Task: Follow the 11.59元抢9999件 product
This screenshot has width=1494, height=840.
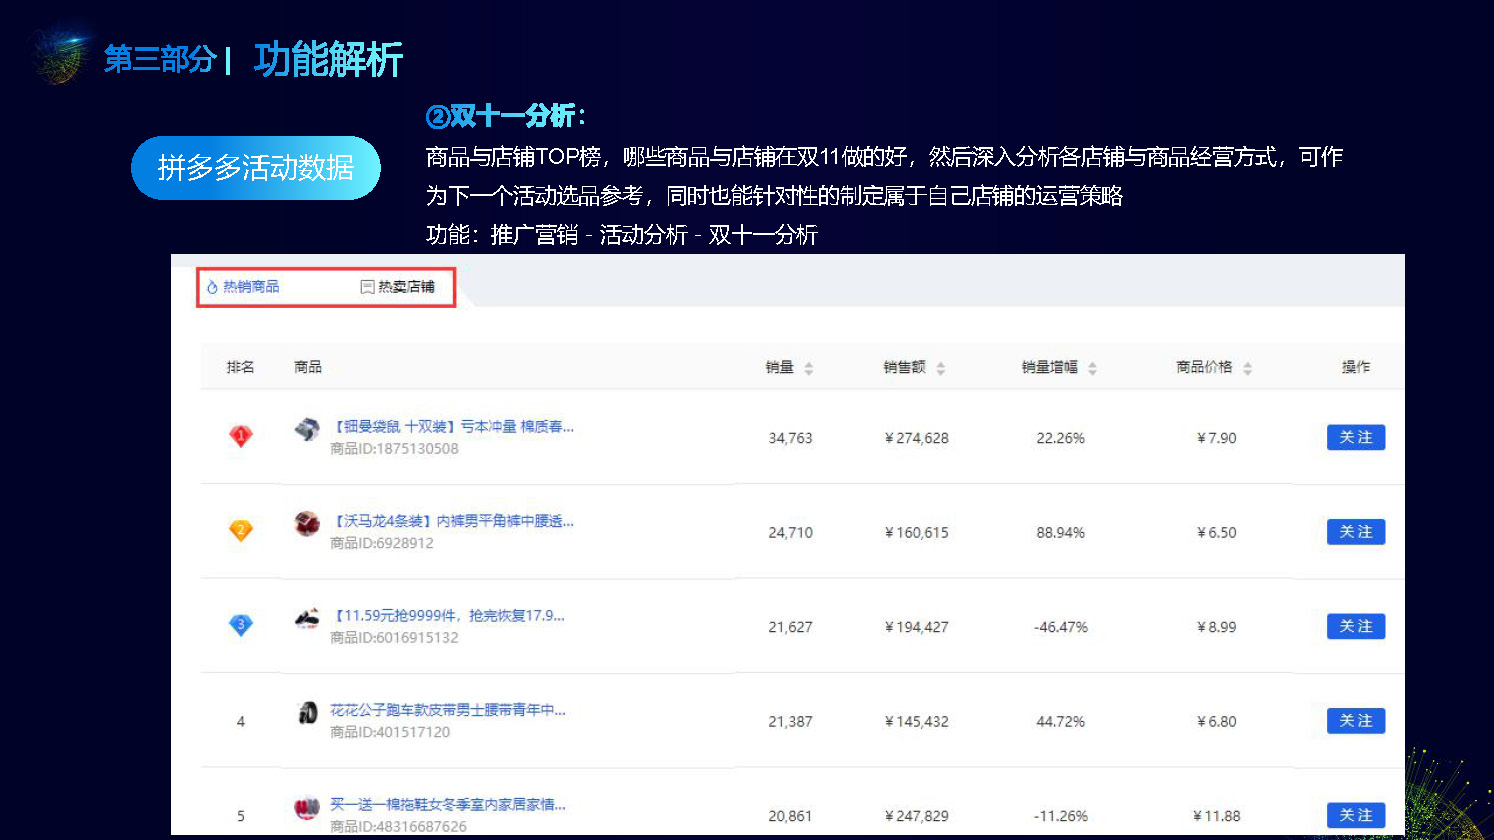Action: coord(1356,626)
